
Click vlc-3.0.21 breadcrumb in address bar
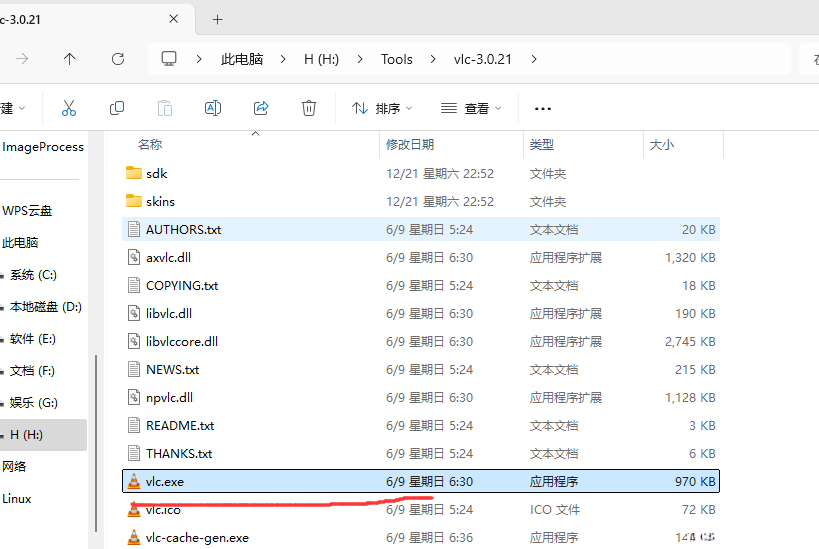tap(483, 59)
